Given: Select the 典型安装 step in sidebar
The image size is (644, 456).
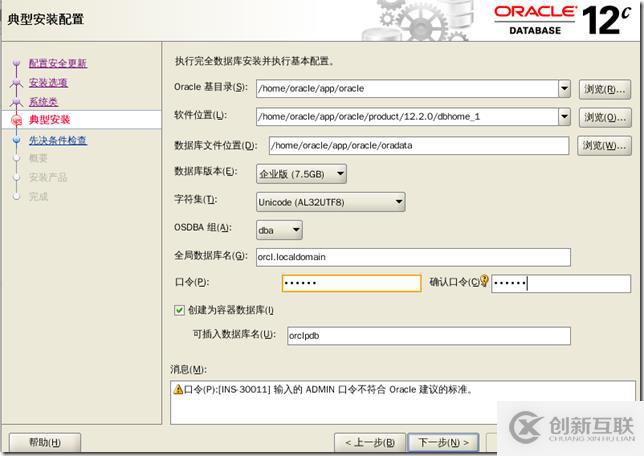Looking at the screenshot, I should click(x=49, y=120).
